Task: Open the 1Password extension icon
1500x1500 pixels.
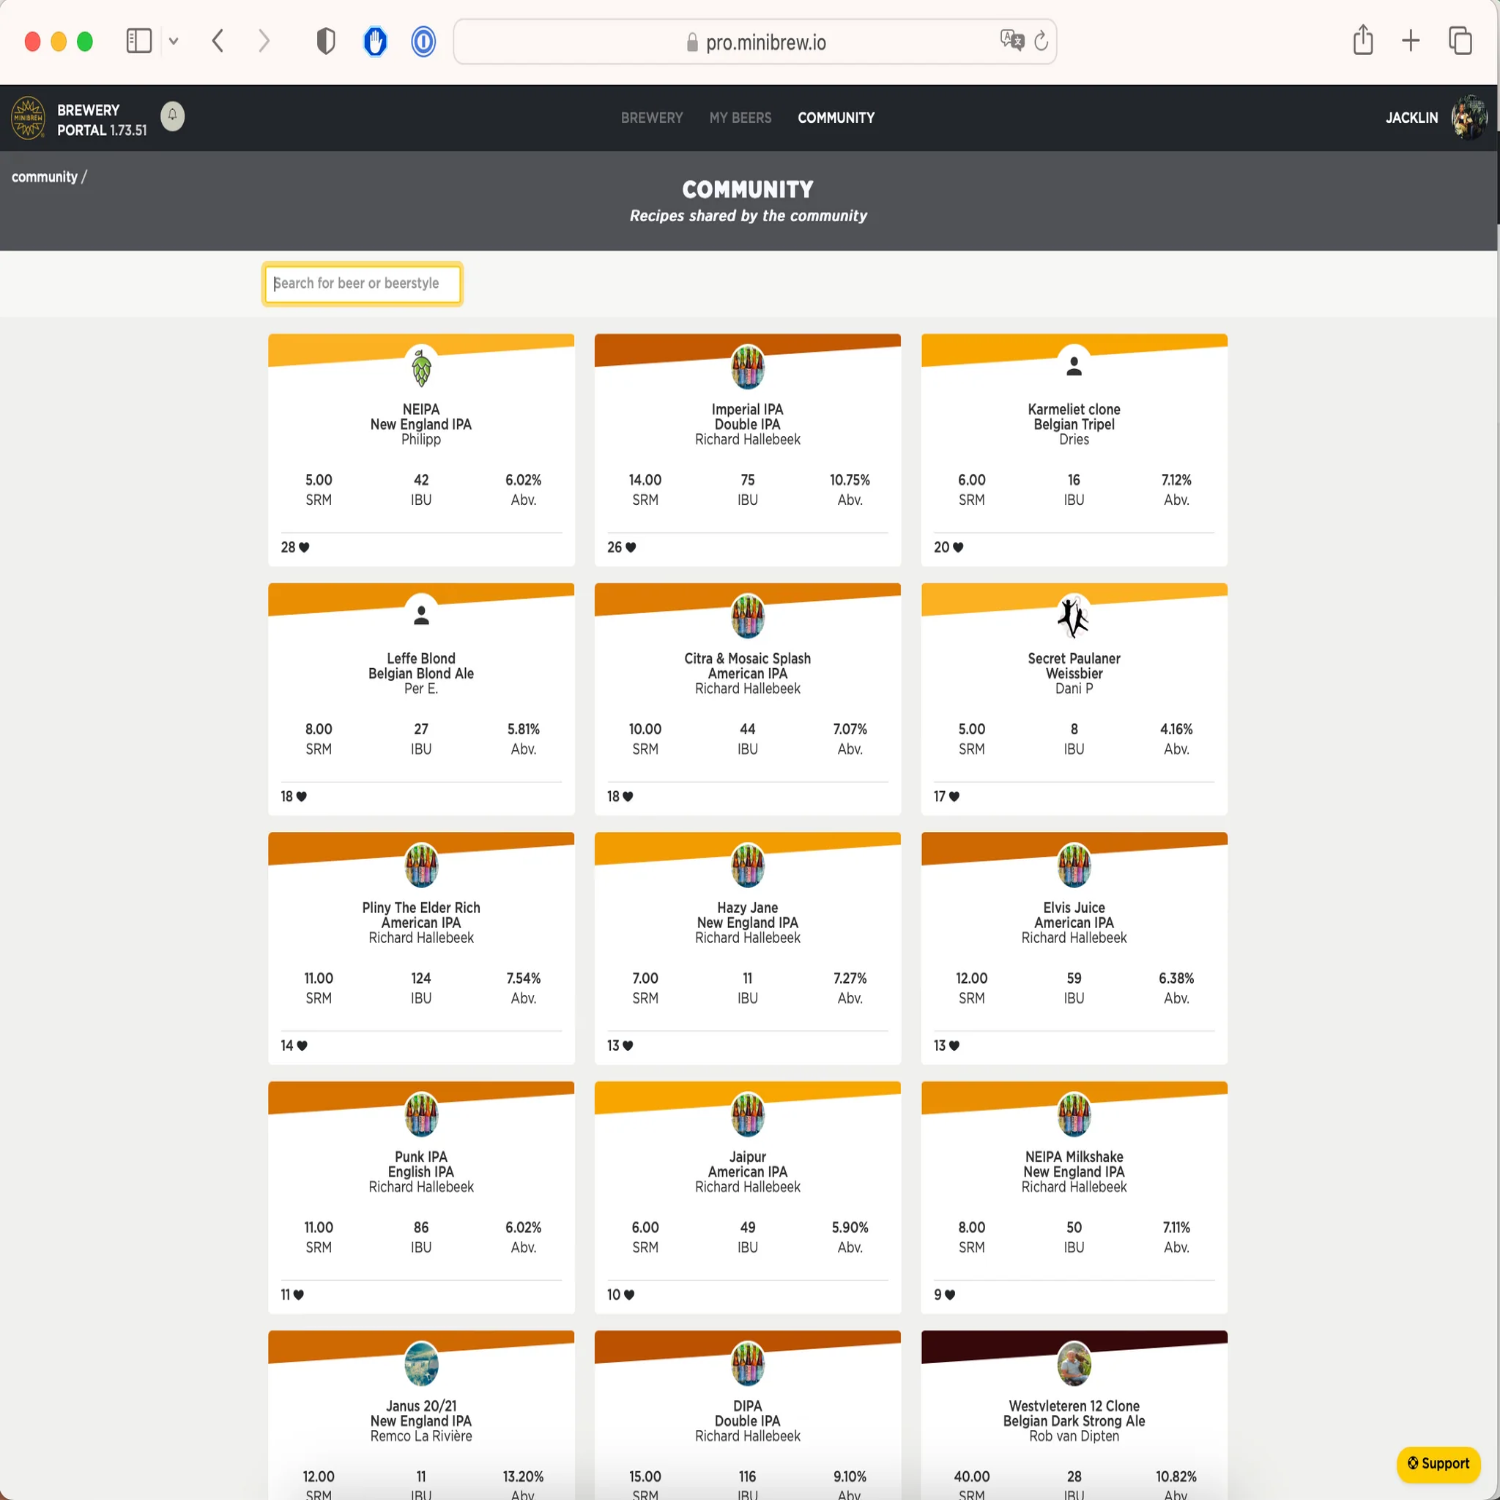Action: pyautogui.click(x=423, y=41)
